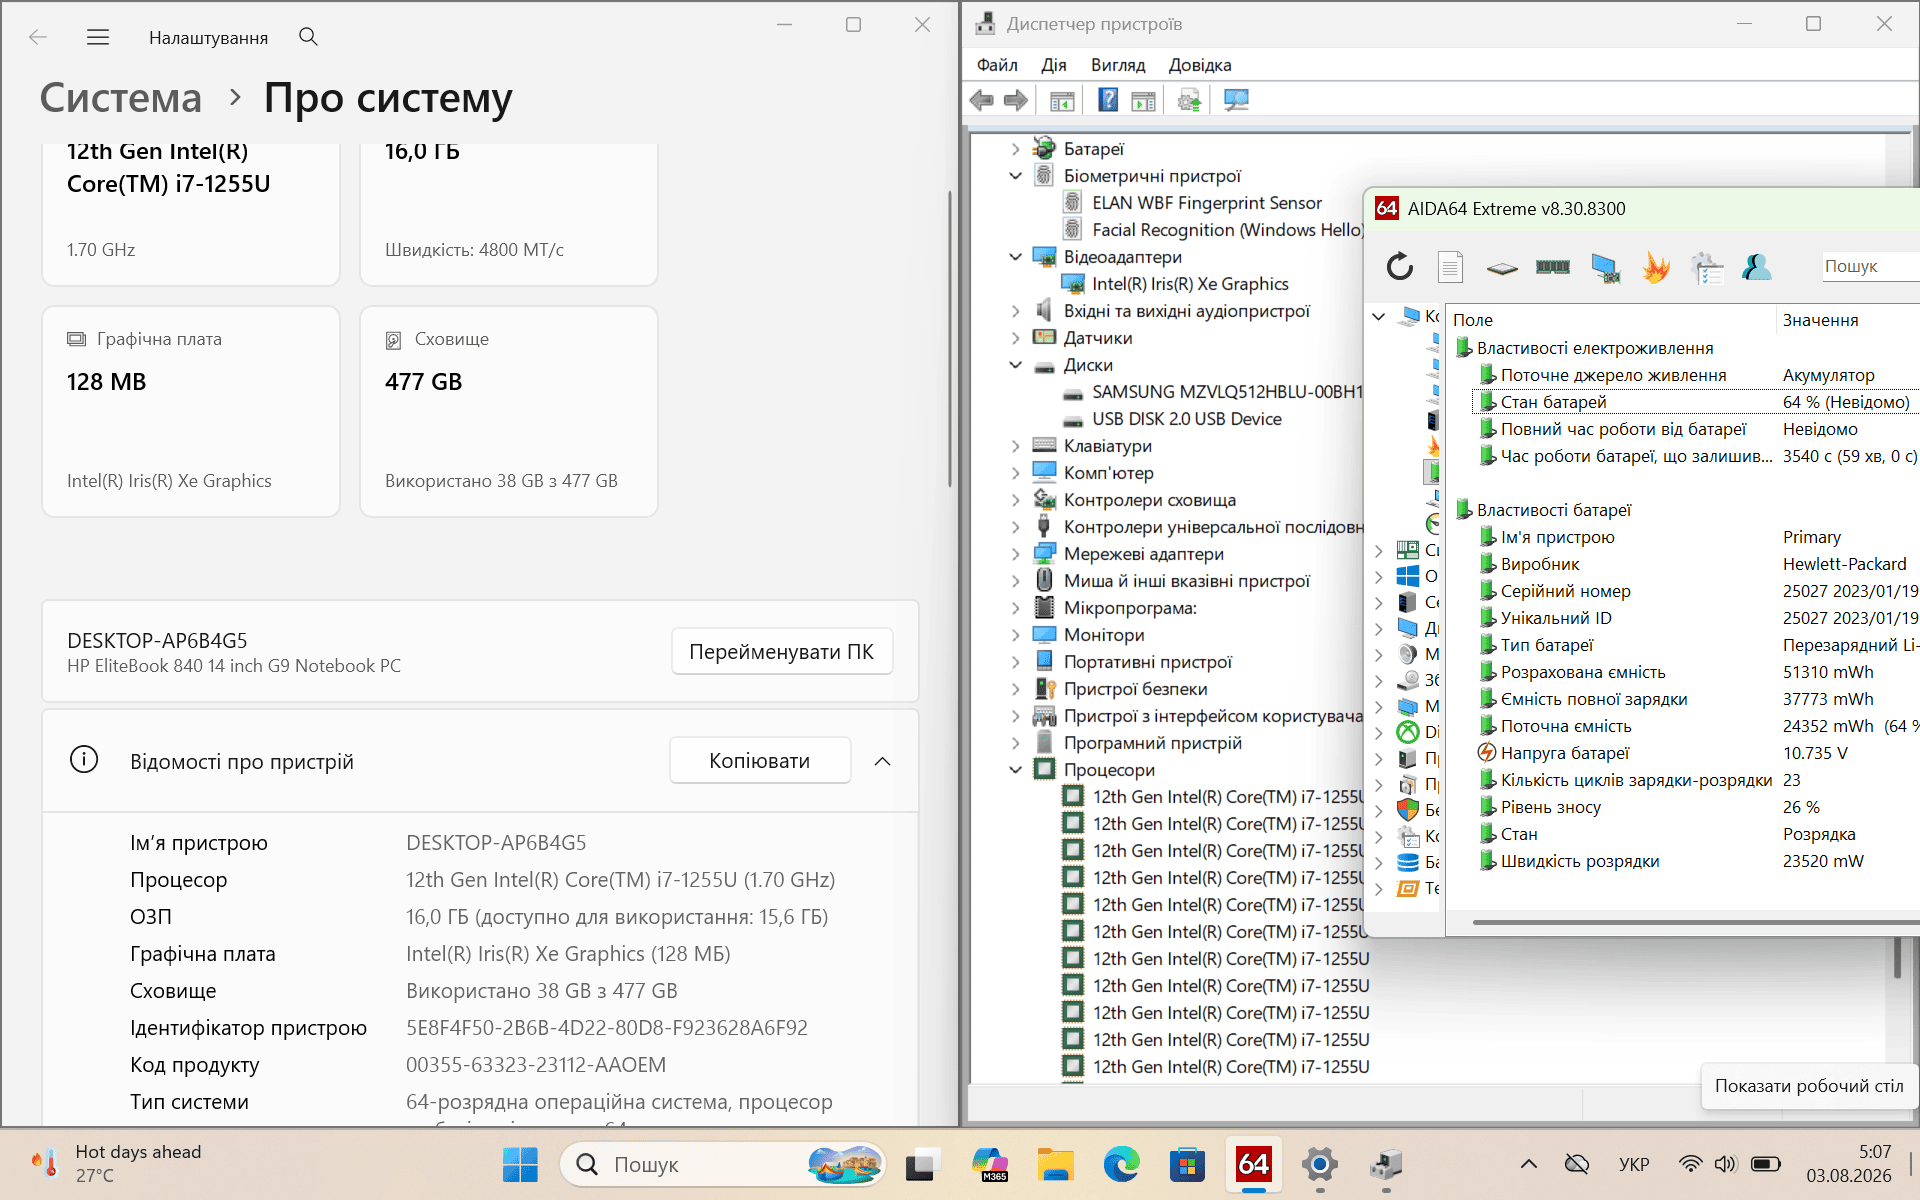Collapse the Процесори node

pos(1016,770)
